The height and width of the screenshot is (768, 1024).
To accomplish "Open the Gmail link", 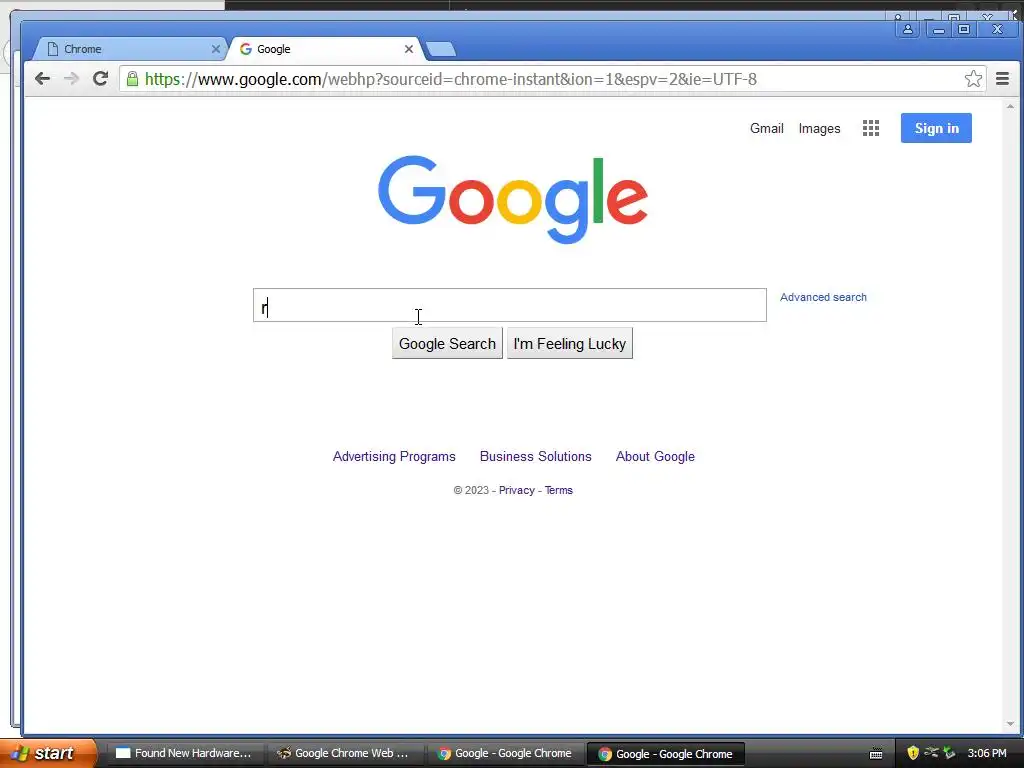I will coord(767,129).
